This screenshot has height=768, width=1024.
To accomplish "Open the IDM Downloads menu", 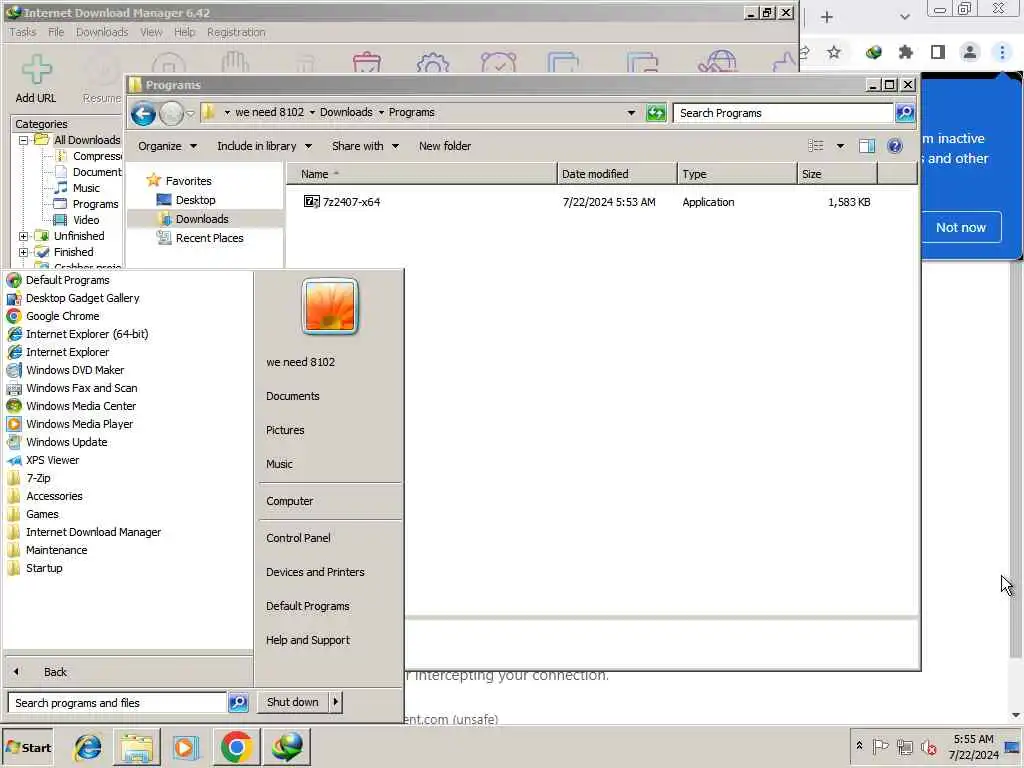I will click(x=102, y=32).
